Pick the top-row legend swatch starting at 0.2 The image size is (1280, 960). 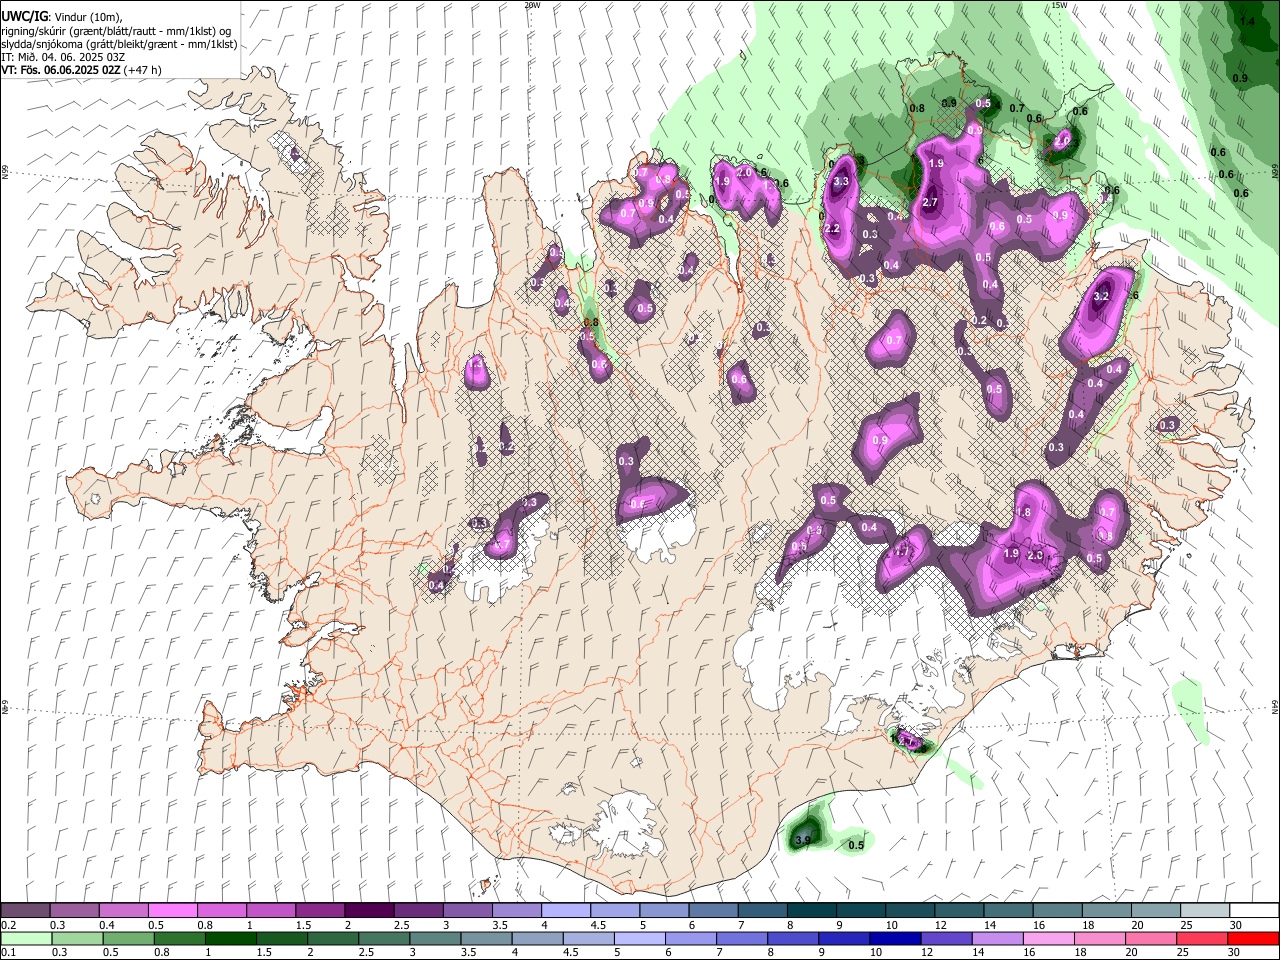point(26,911)
